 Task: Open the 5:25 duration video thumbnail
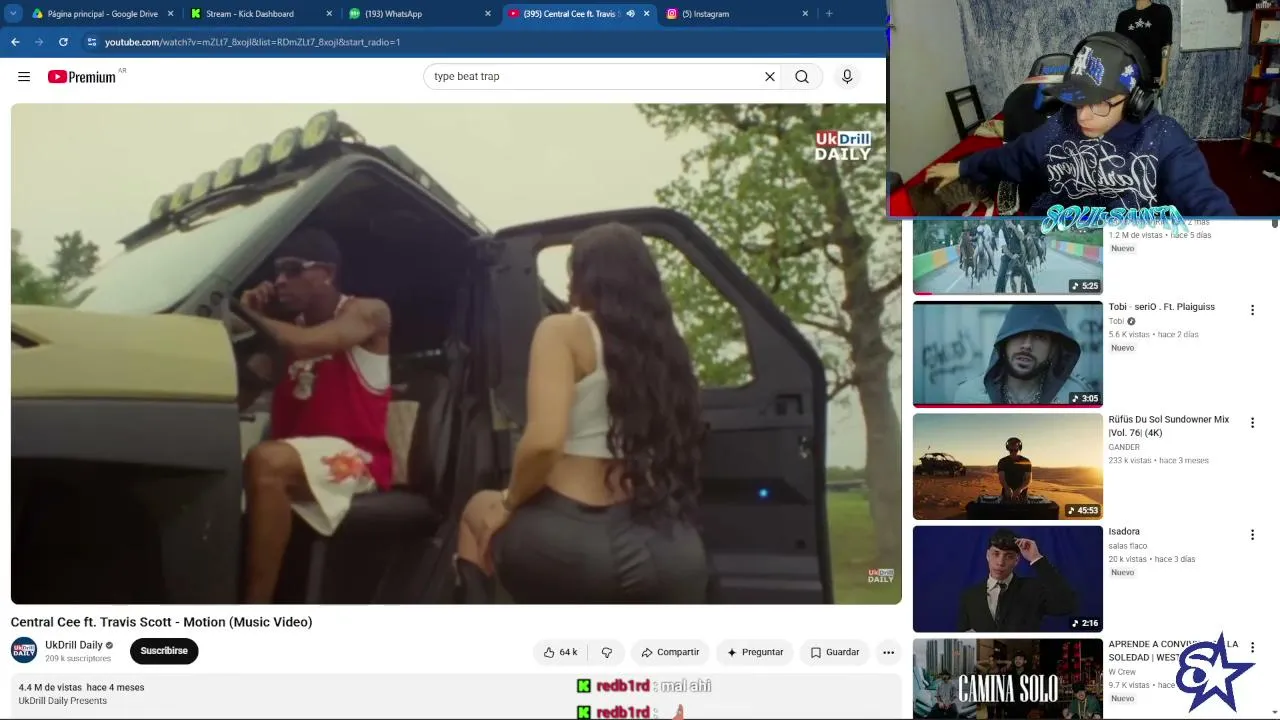click(x=1008, y=256)
